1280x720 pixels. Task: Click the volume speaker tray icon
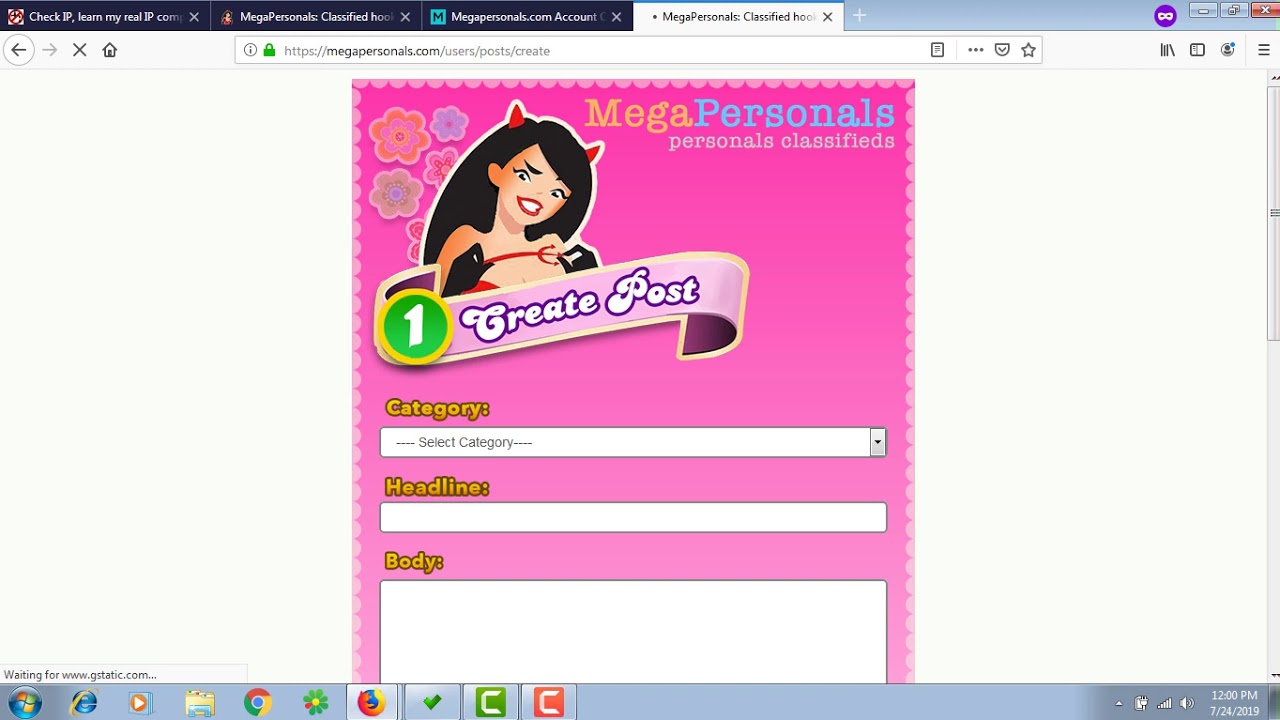tap(1187, 703)
